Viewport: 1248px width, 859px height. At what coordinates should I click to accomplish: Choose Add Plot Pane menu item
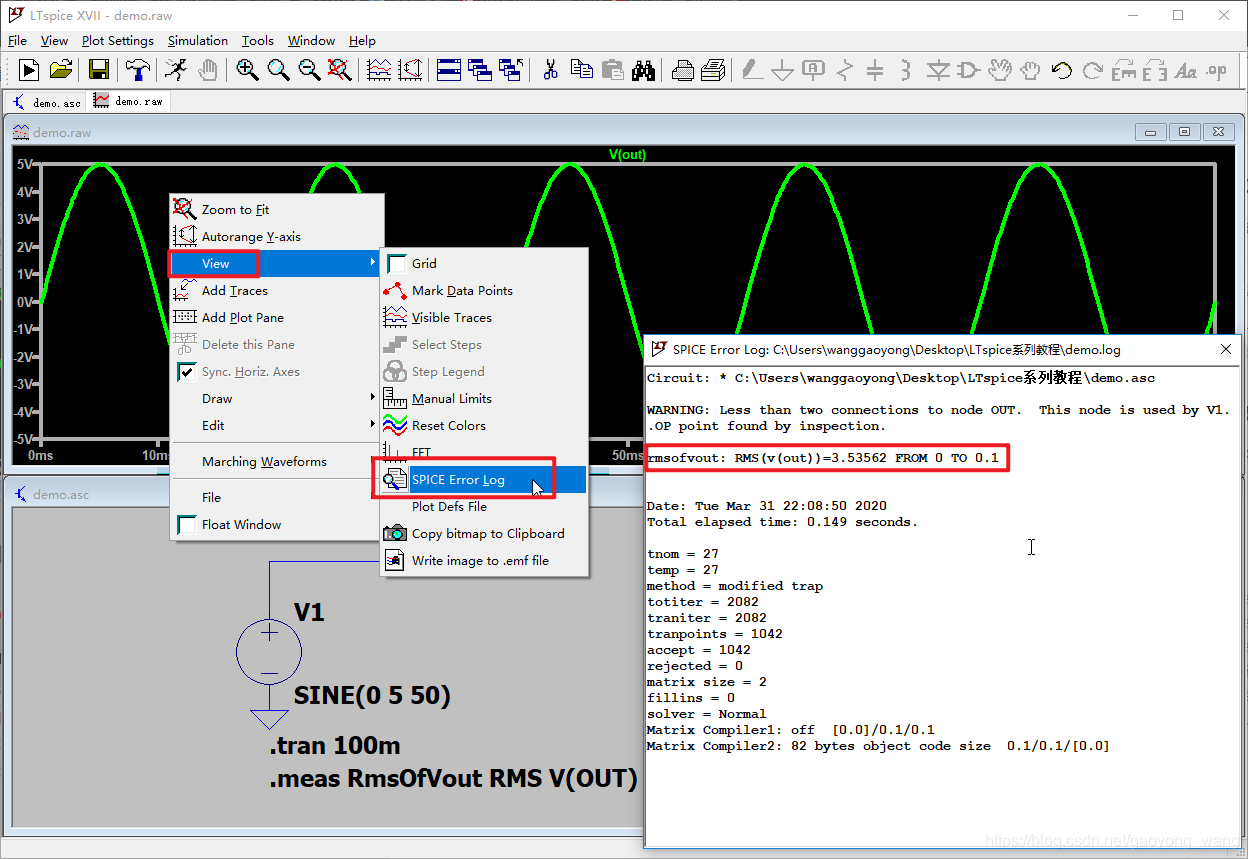[277, 317]
